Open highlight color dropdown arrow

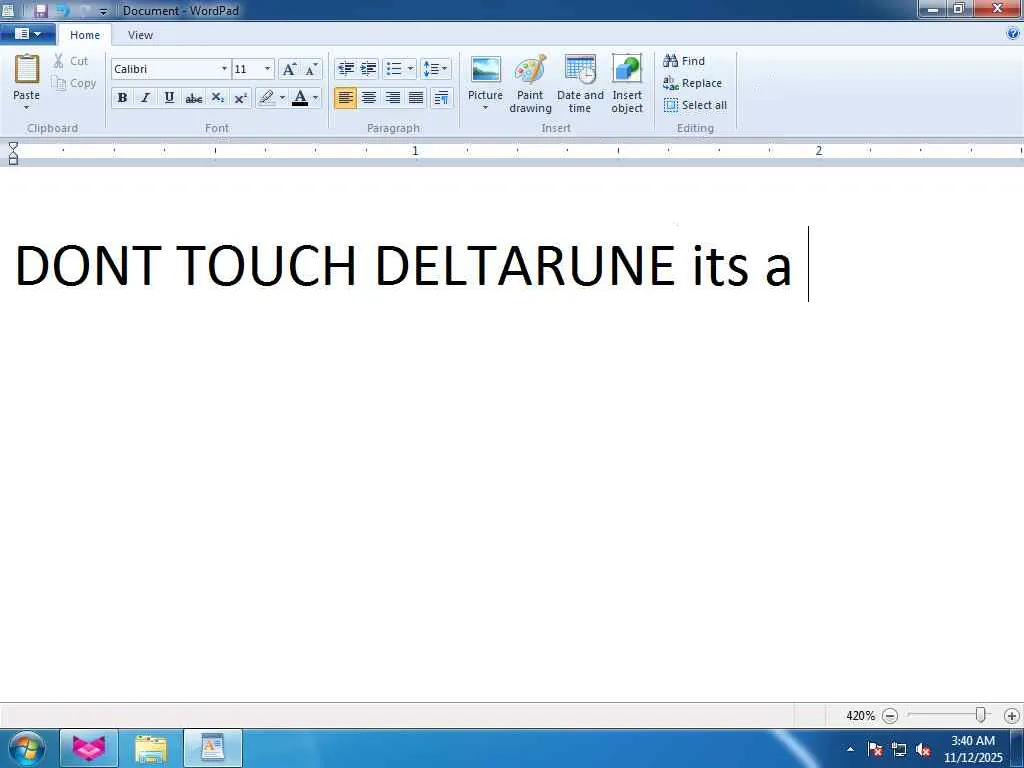pos(282,98)
